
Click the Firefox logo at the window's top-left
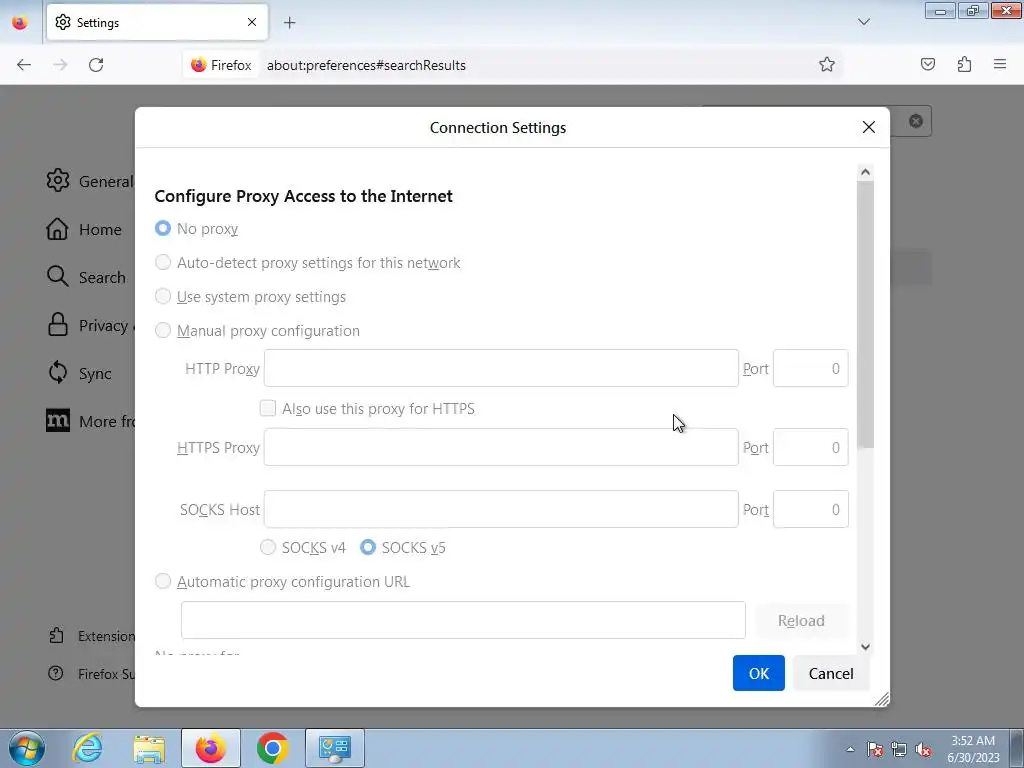click(20, 22)
